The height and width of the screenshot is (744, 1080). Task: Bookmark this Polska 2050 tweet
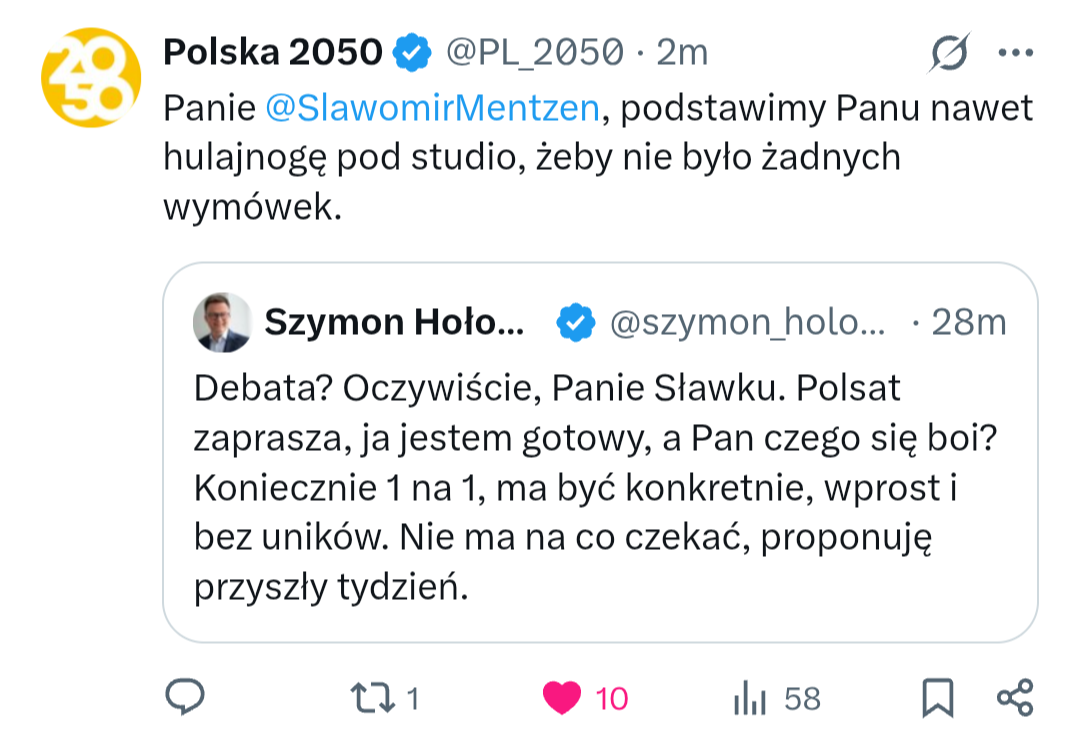[x=937, y=698]
